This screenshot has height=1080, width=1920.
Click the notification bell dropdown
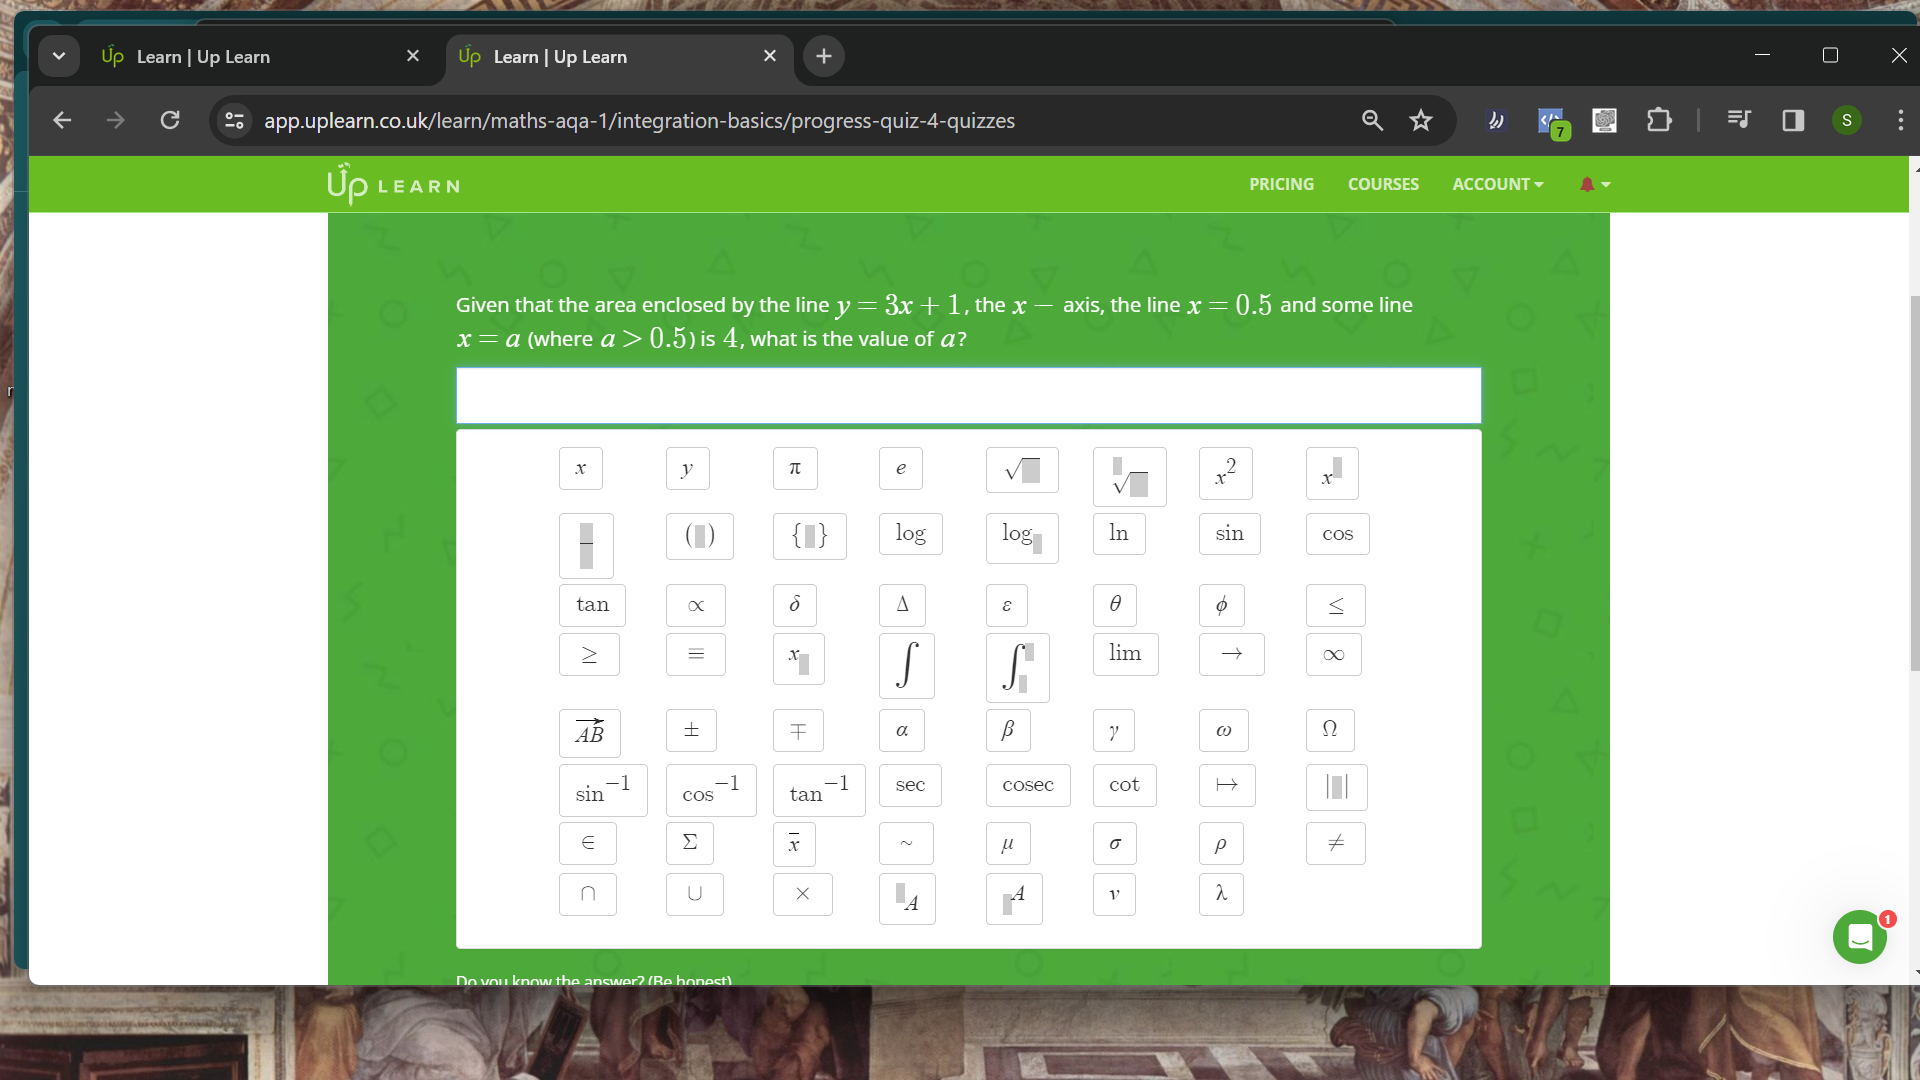(x=1593, y=183)
